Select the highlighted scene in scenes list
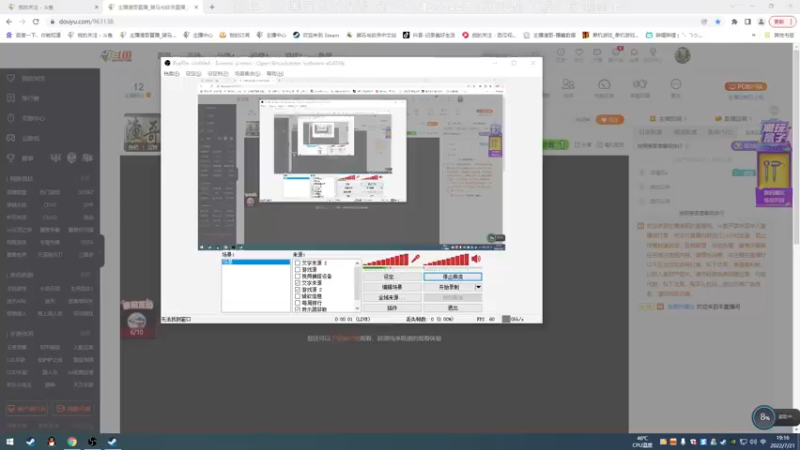The image size is (800, 450). tap(256, 262)
